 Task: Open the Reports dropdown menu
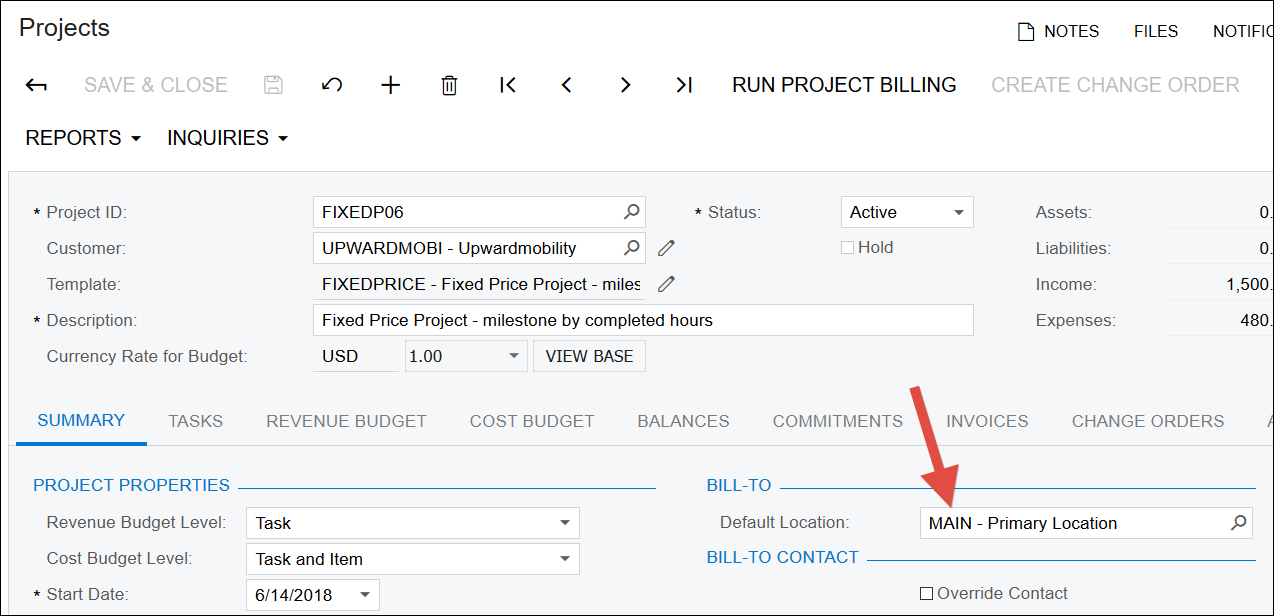pos(83,138)
